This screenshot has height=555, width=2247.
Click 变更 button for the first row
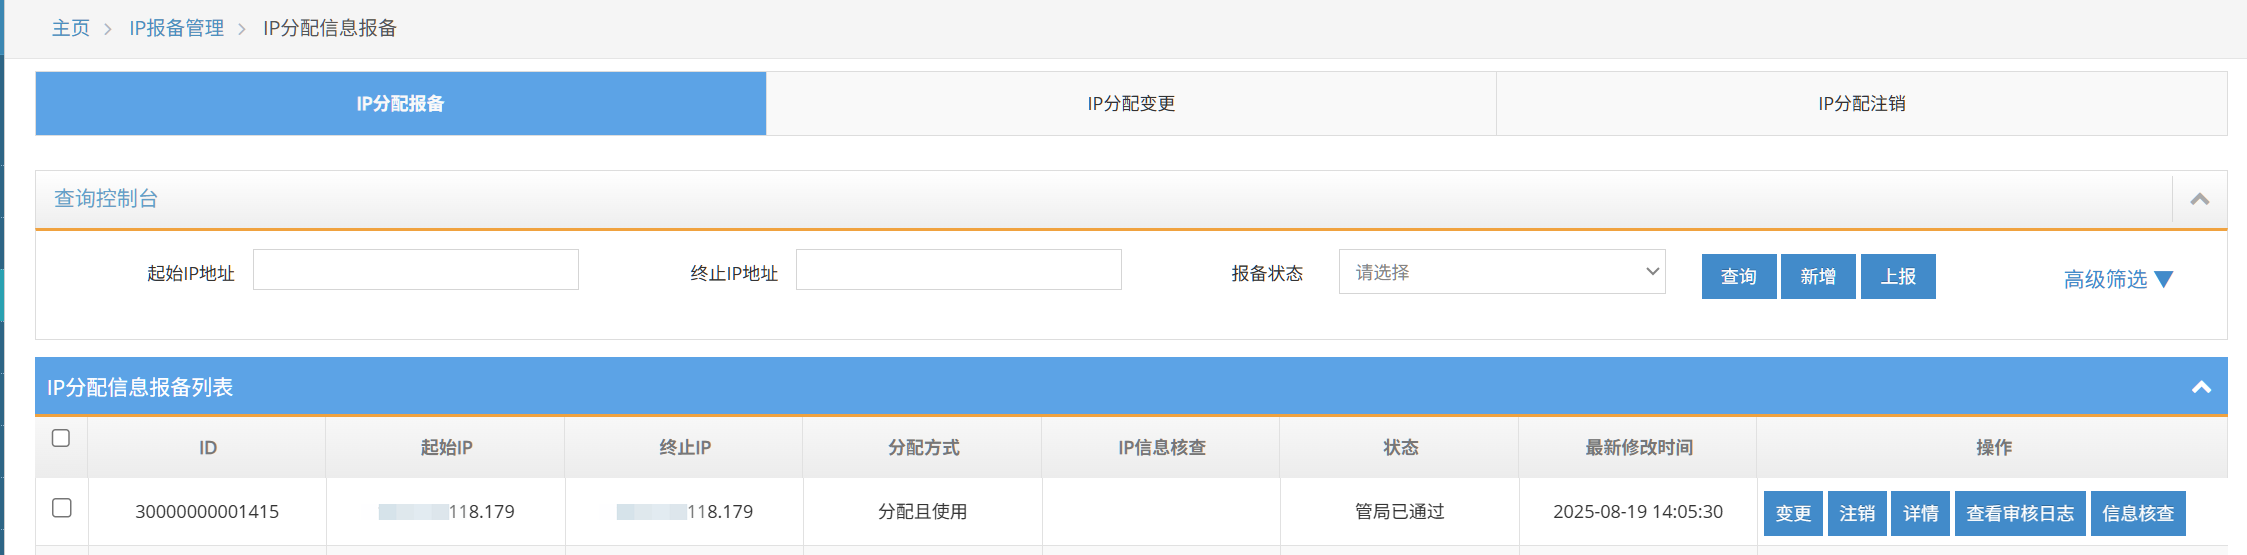pos(1792,513)
